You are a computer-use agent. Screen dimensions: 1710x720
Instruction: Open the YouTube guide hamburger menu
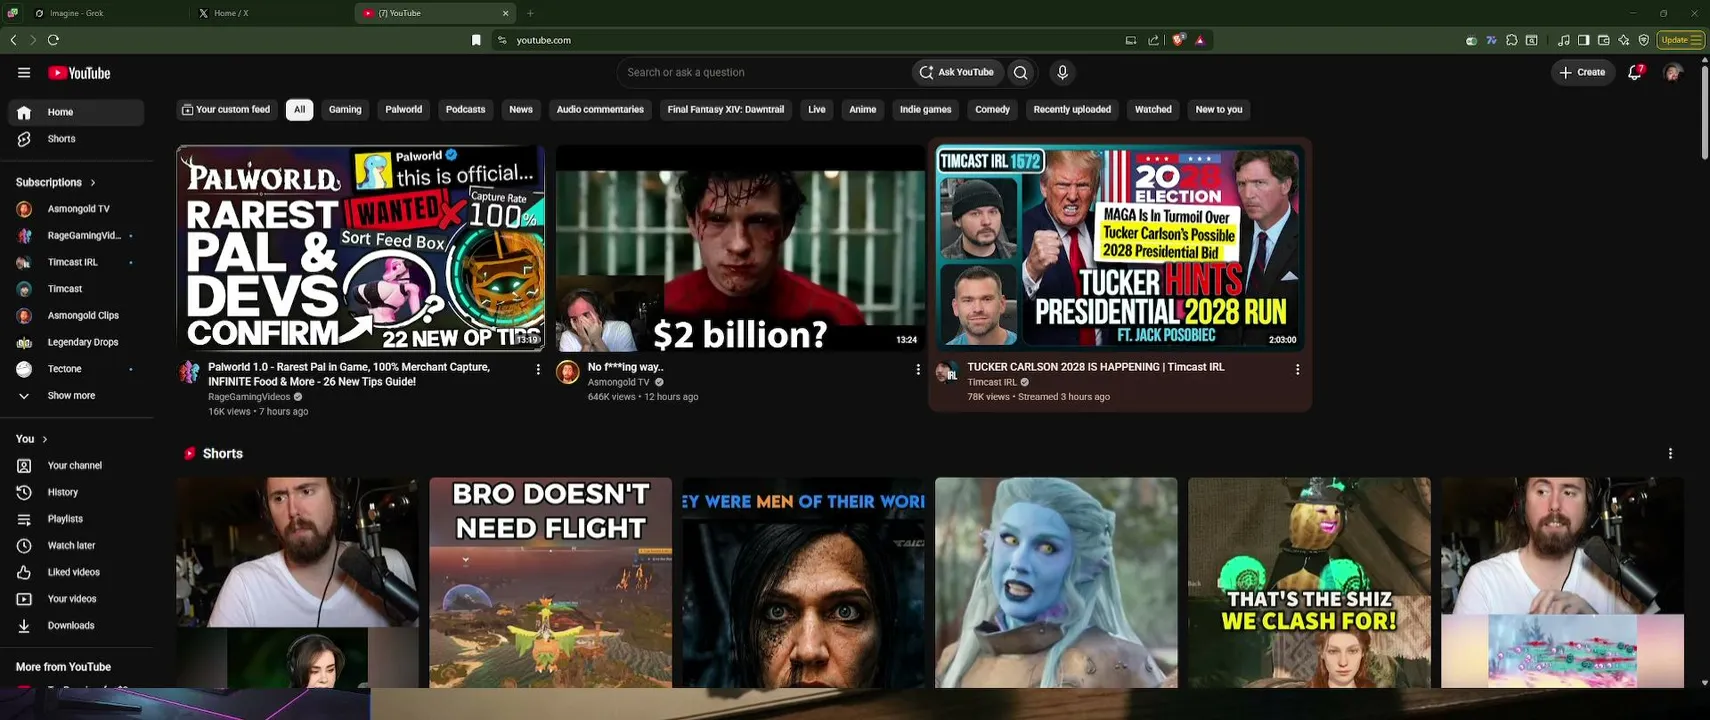coord(24,73)
